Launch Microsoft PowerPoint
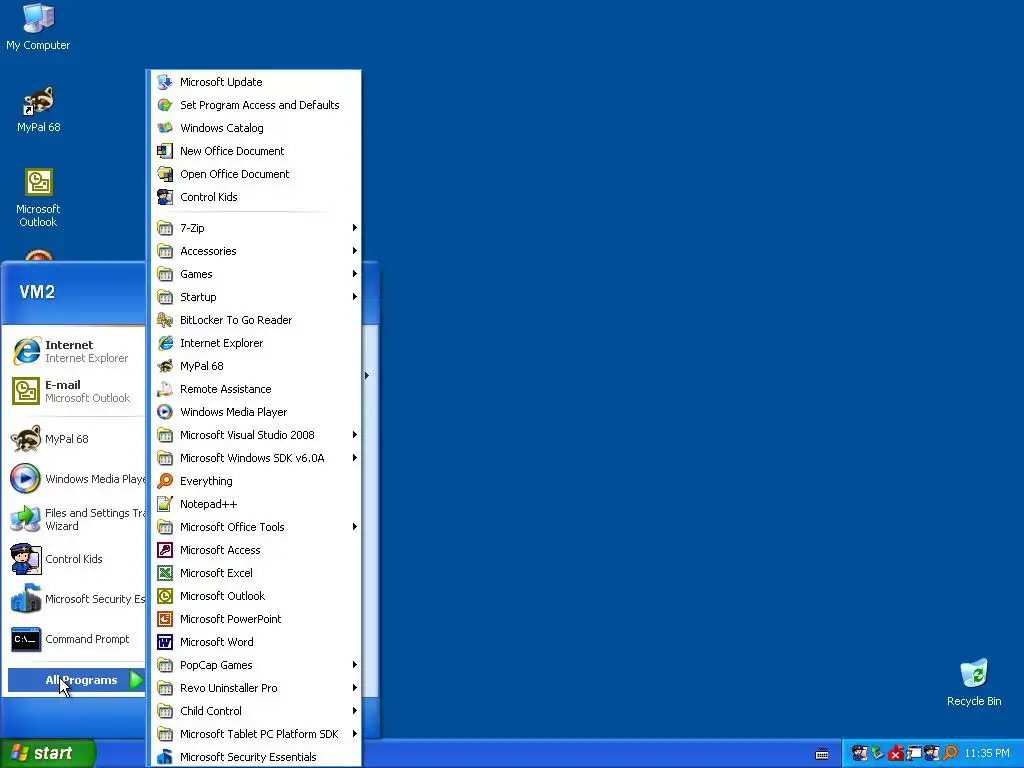Screen dimensions: 1024x768 point(255,619)
